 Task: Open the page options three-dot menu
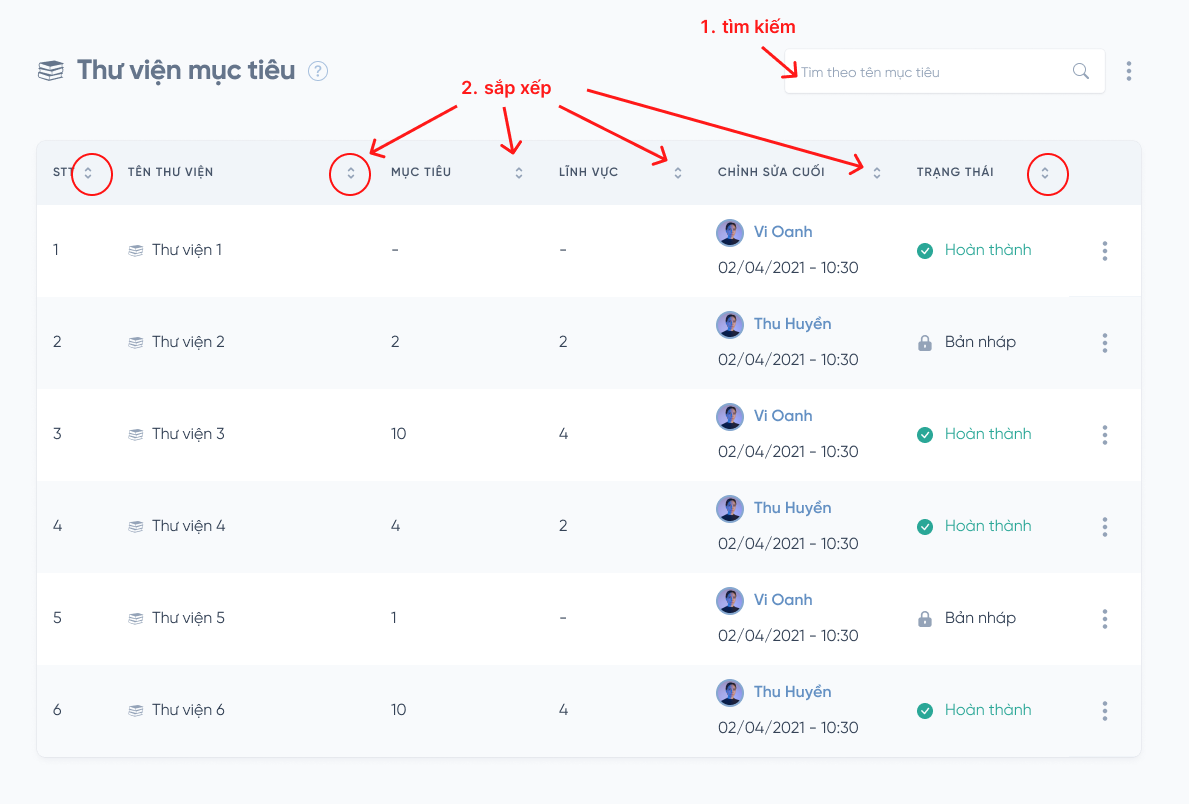tap(1129, 71)
